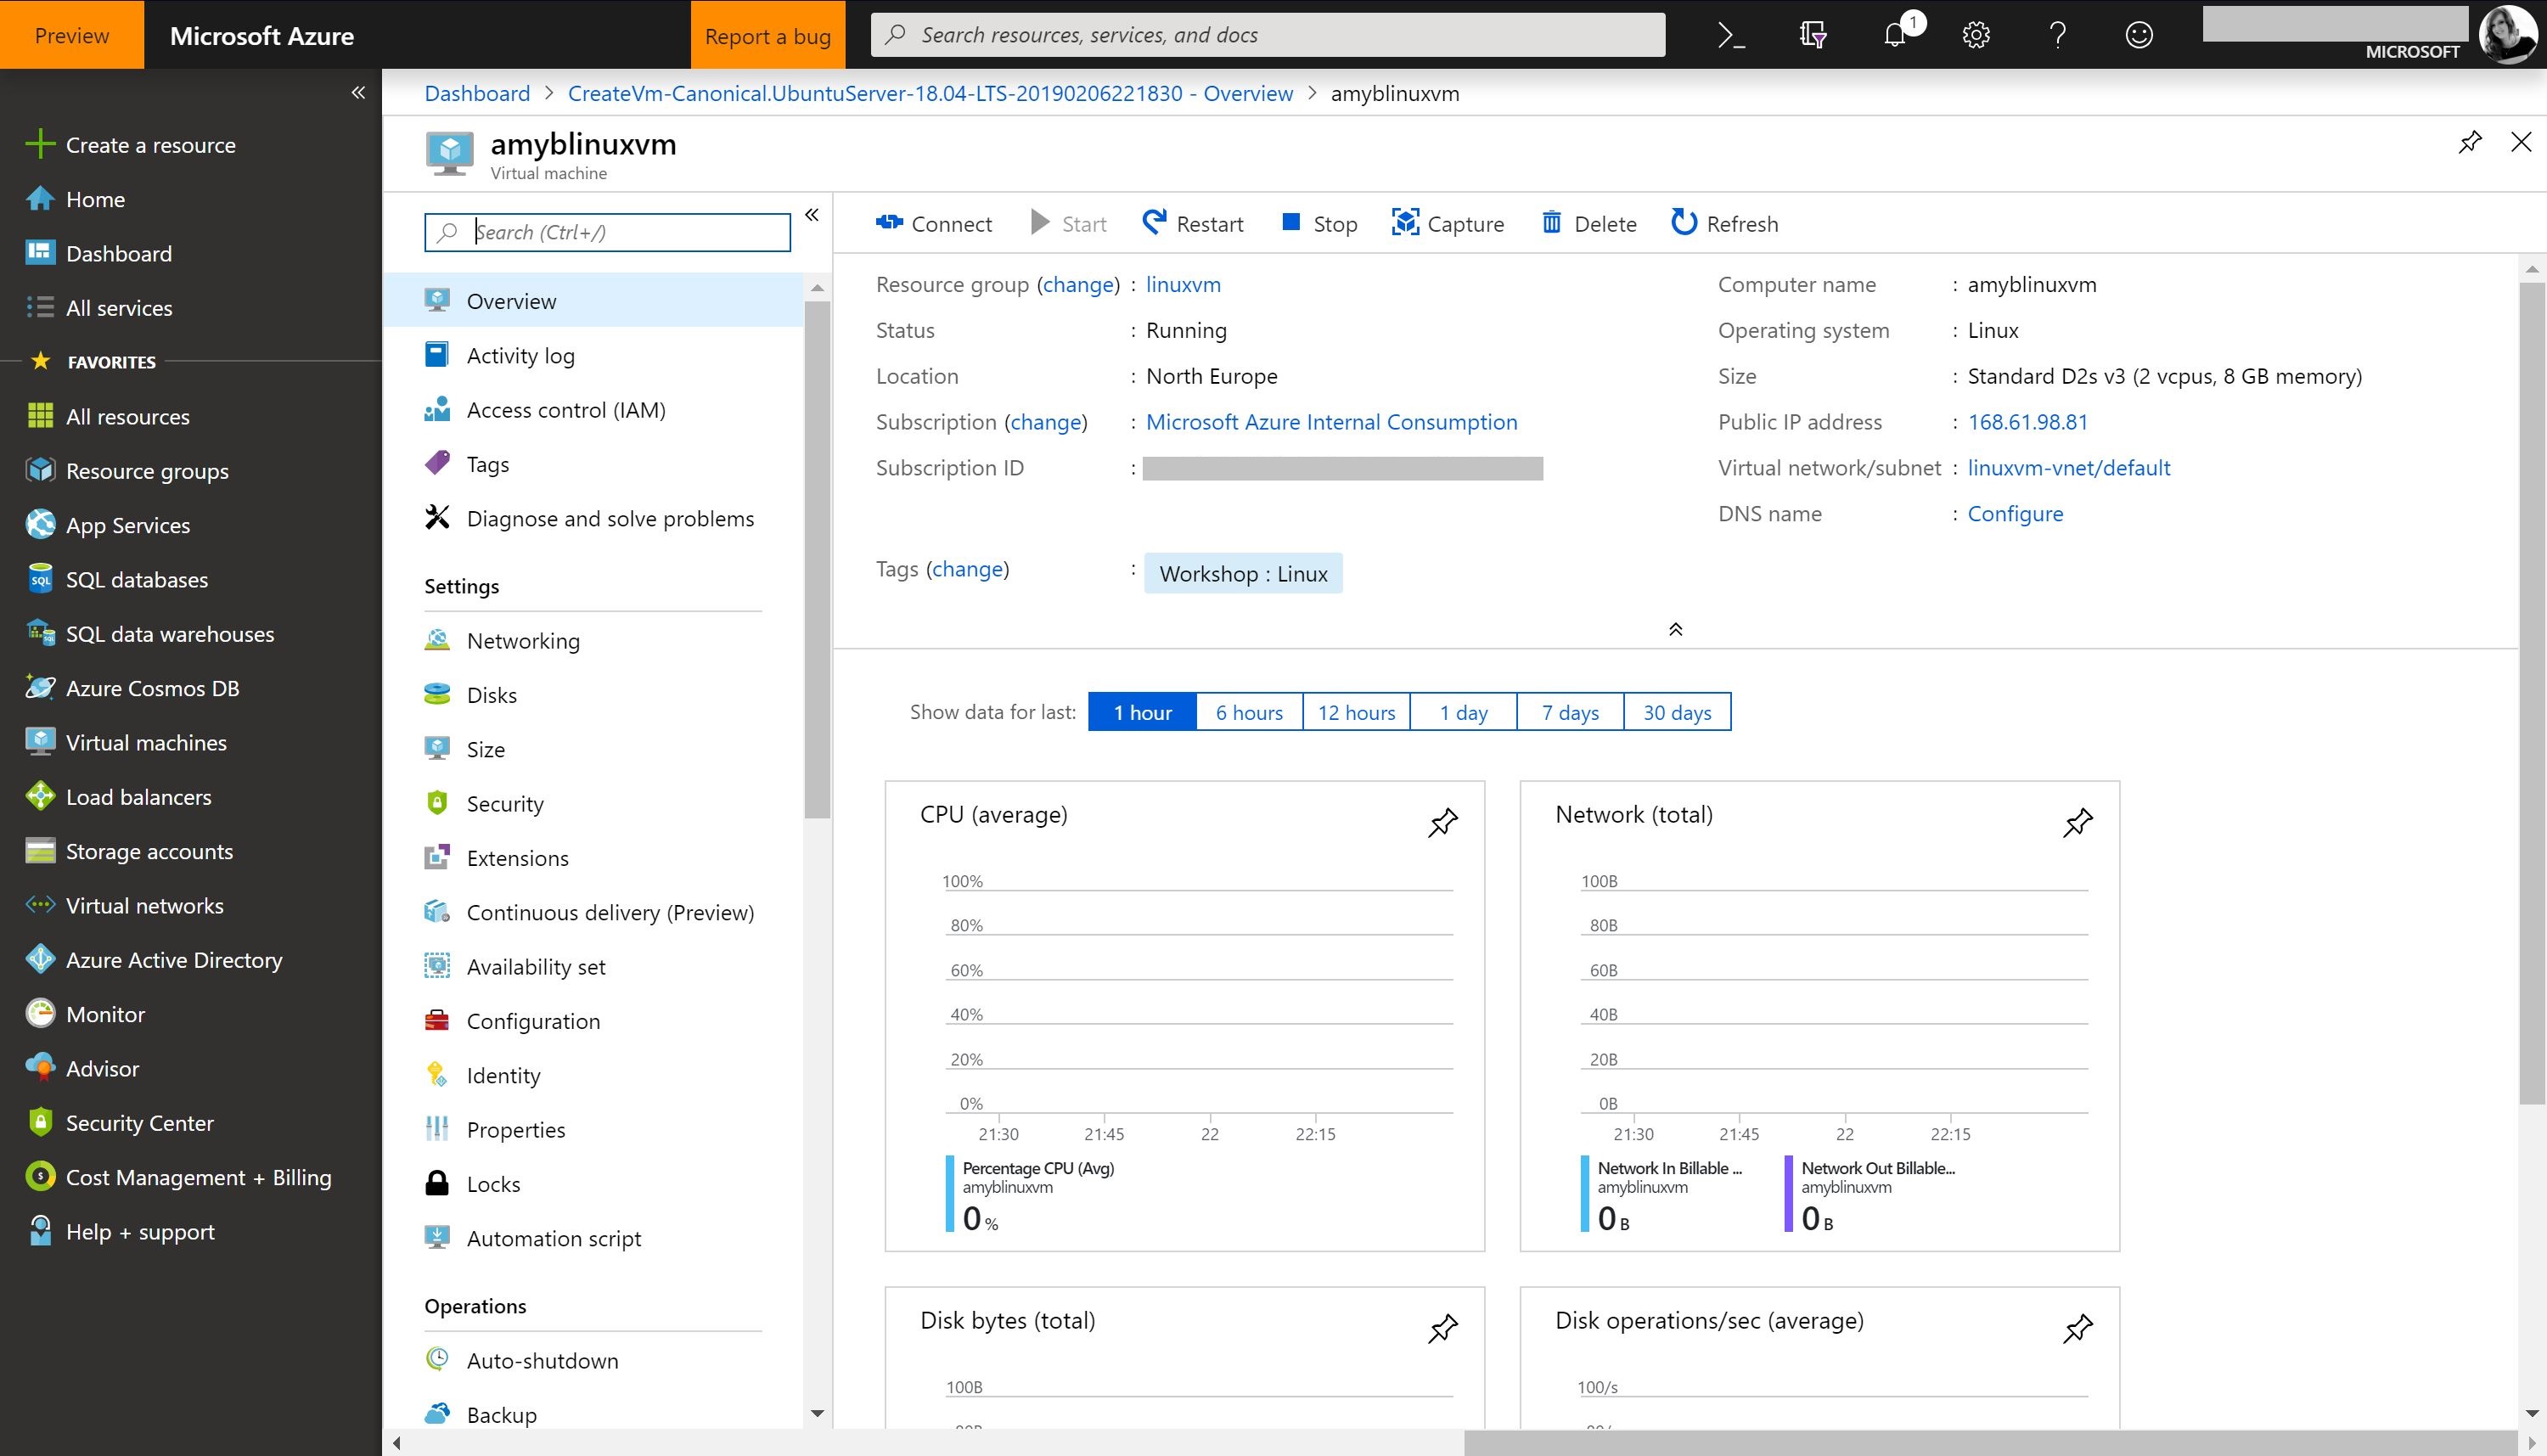Click Configure link next to DNS name
Image resolution: width=2547 pixels, height=1456 pixels.
click(2014, 513)
